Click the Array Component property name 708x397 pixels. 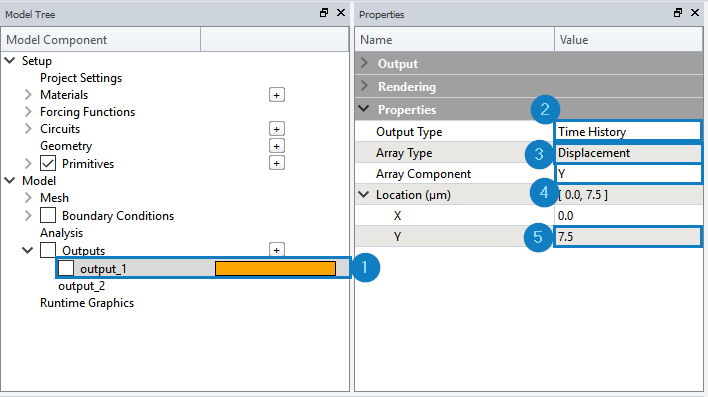coord(424,174)
